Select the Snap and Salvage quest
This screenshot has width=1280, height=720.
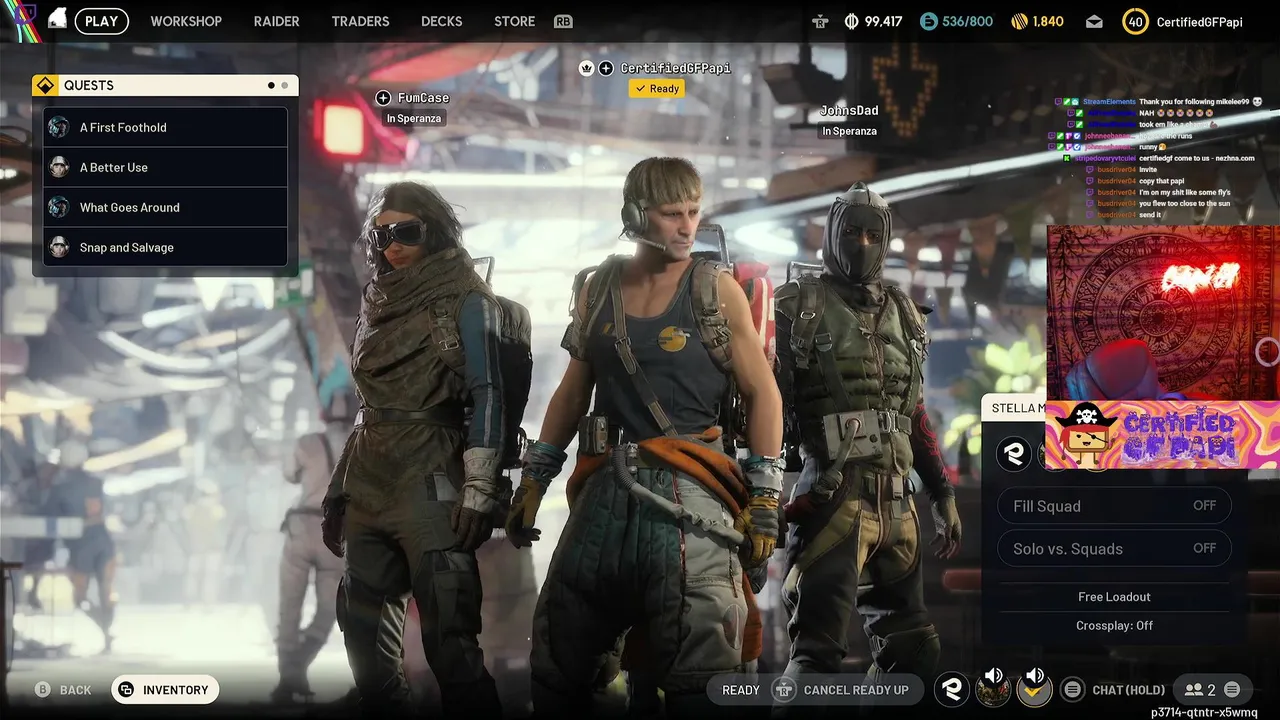click(x=165, y=247)
